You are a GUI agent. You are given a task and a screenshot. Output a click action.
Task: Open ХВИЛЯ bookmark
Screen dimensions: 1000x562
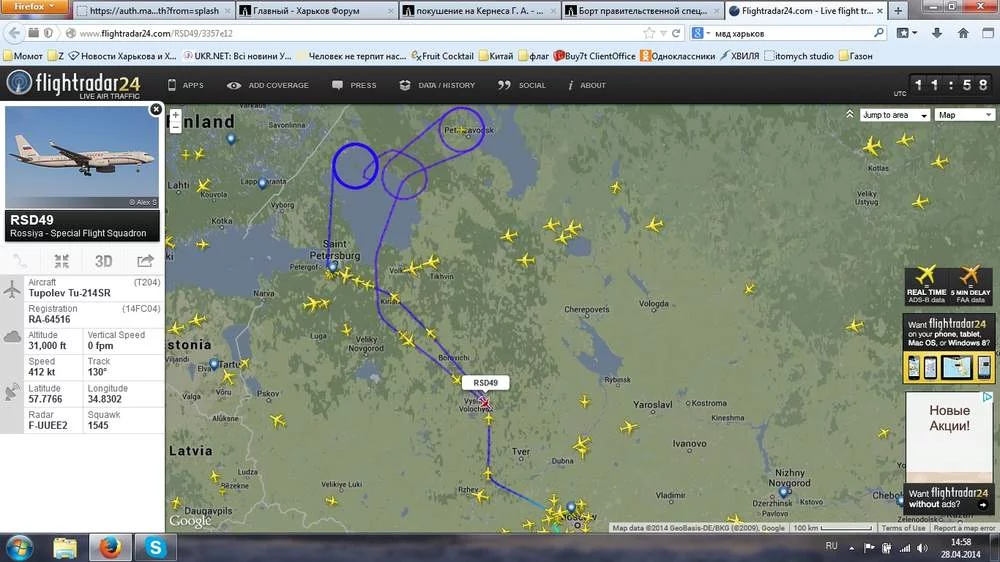coord(740,56)
